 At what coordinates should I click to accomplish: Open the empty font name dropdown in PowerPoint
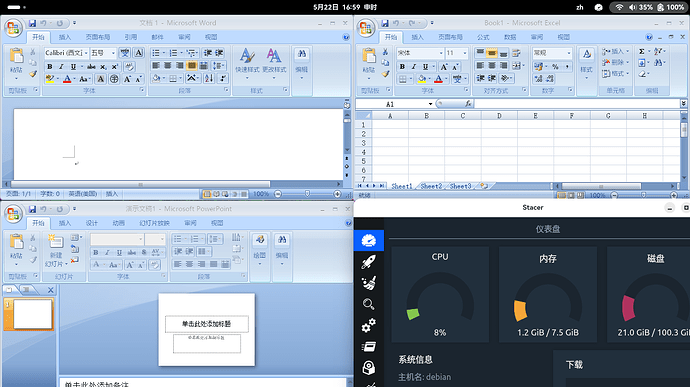click(x=141, y=239)
